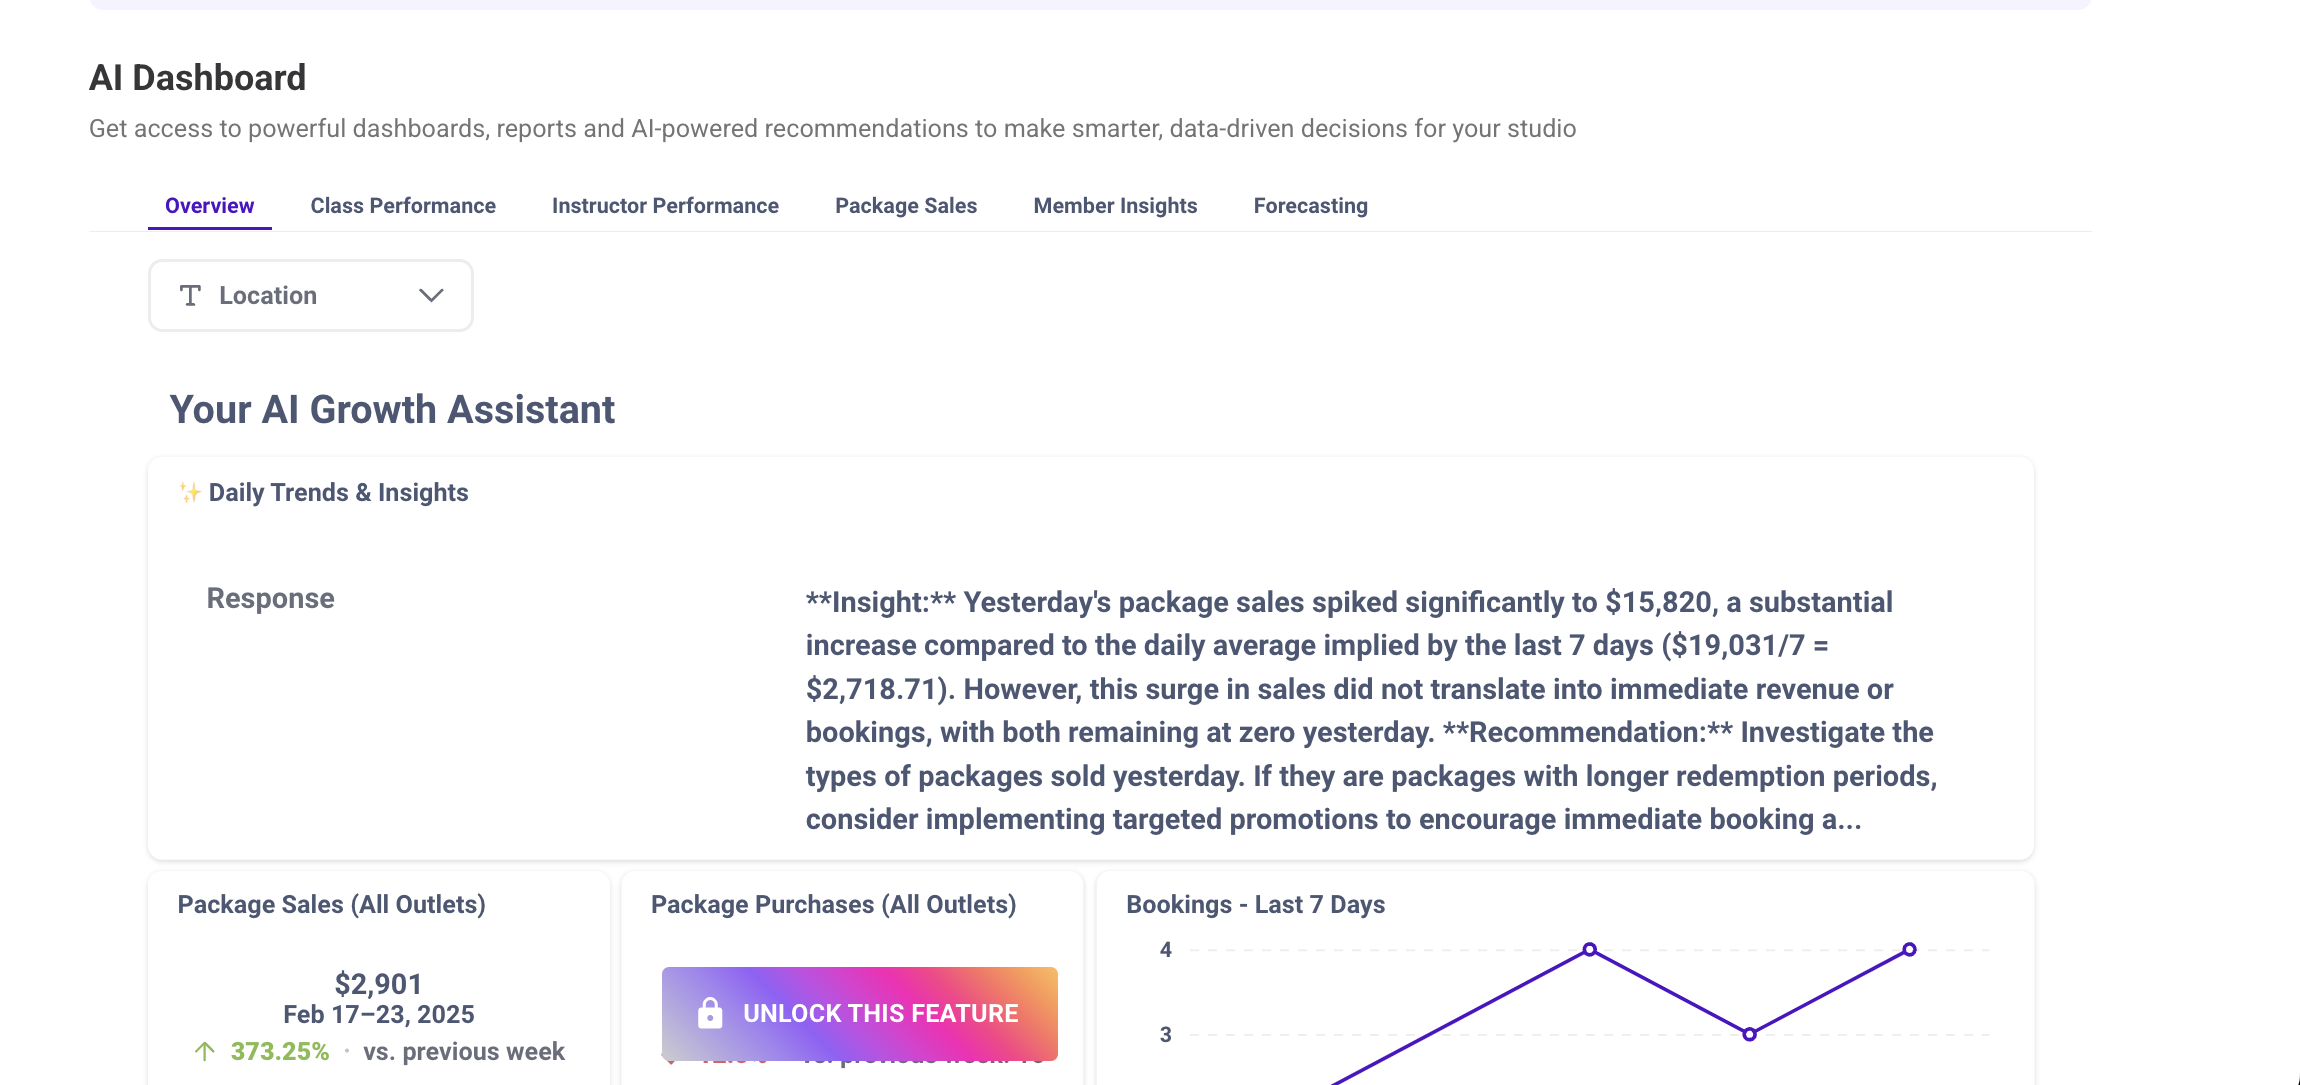Viewport: 2300px width, 1085px height.
Task: Click the $2,901 package sales figure
Action: (x=378, y=984)
